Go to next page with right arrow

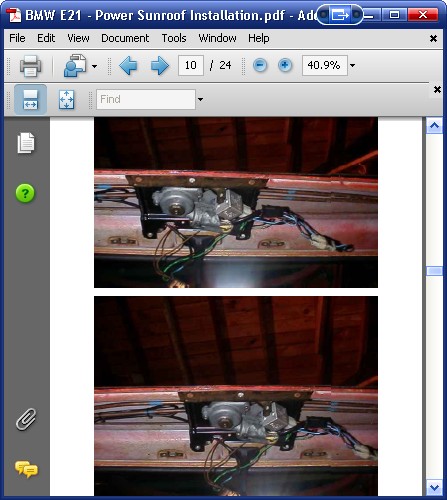160,65
